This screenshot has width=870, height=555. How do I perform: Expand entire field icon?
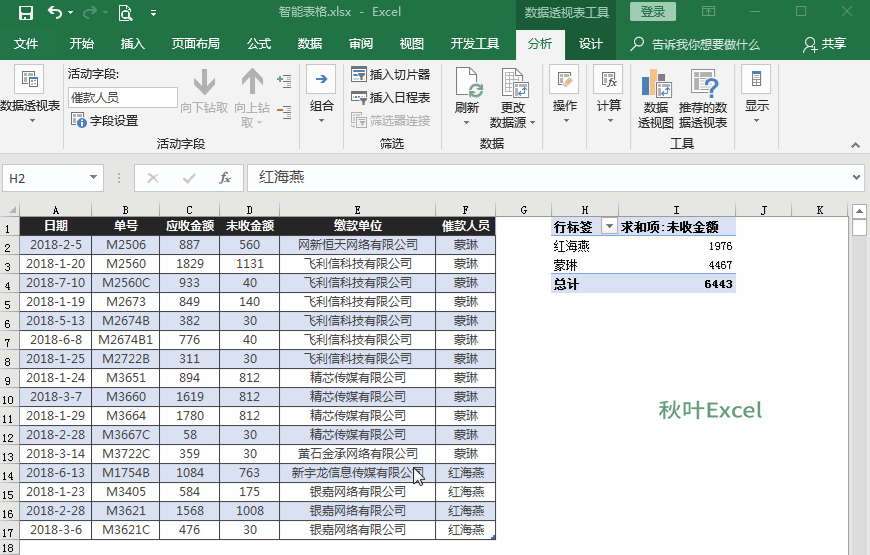[x=284, y=81]
